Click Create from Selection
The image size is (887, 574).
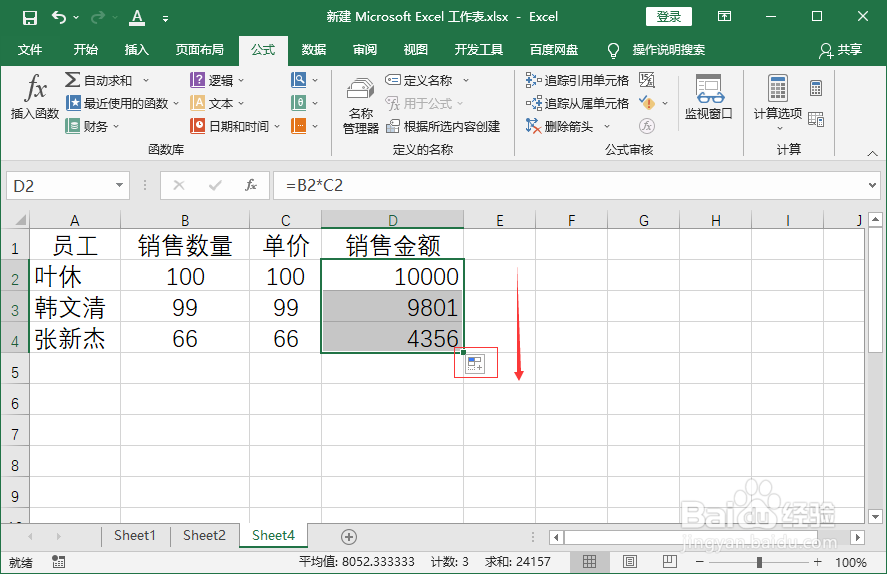(443, 126)
